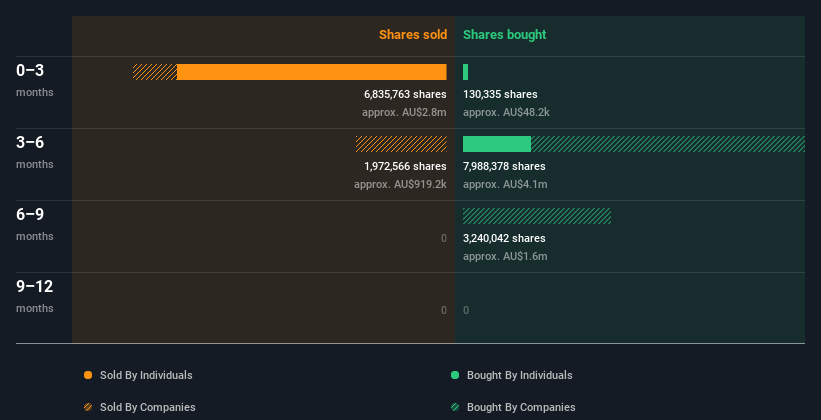Screen dimensions: 821x420
Task: Select the hatched orange 0–3 months sold segment
Action: coord(155,72)
